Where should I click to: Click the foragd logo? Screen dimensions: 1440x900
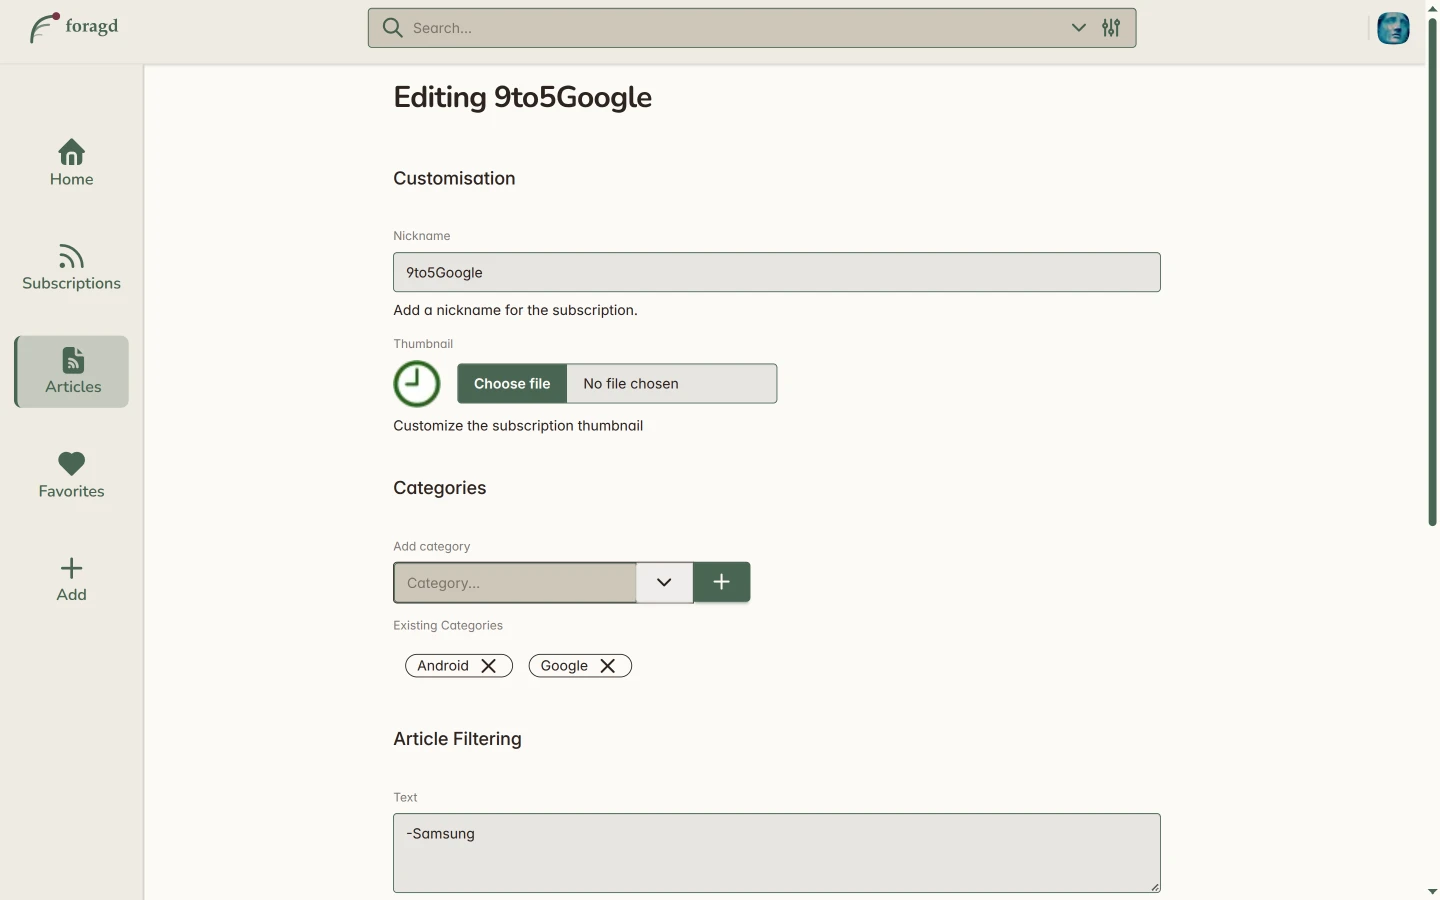[x=74, y=27]
